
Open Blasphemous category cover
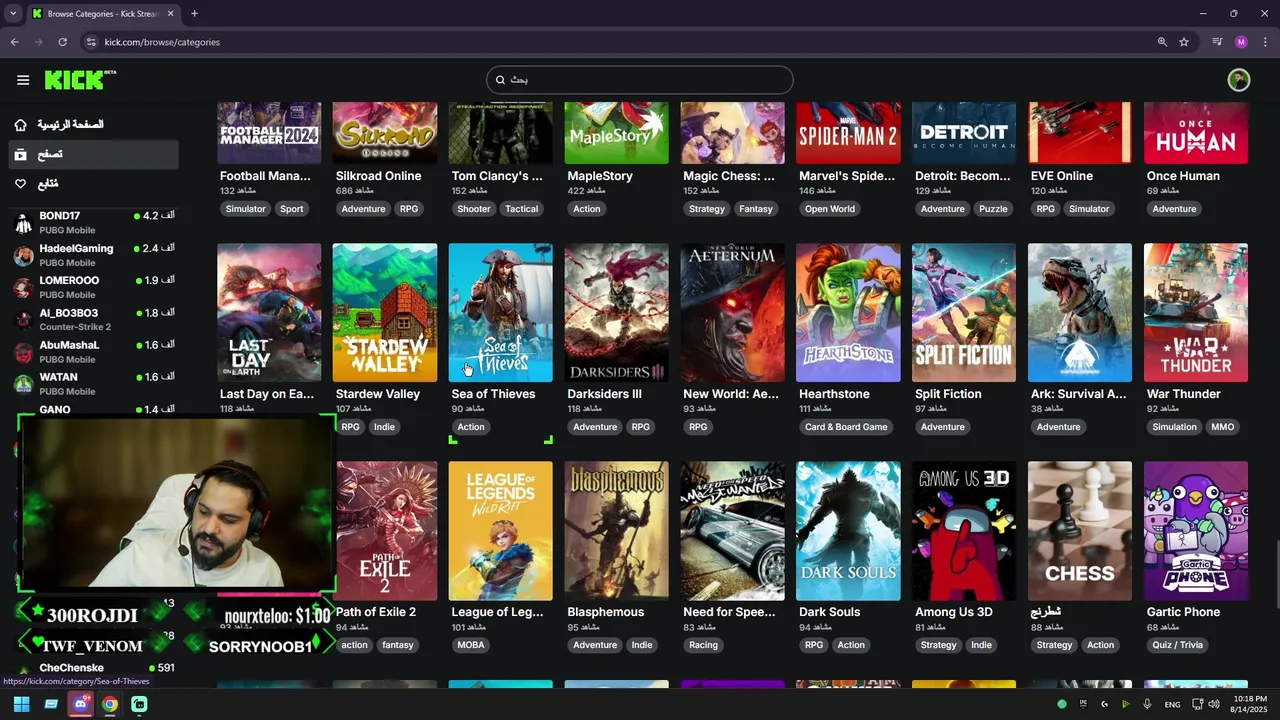coord(617,531)
